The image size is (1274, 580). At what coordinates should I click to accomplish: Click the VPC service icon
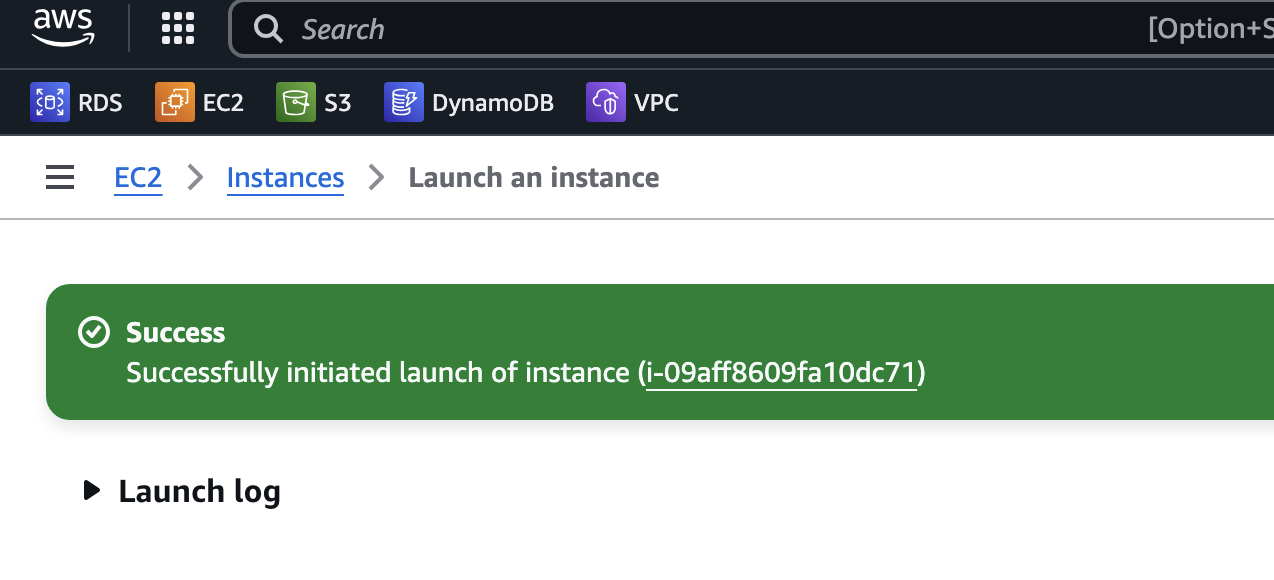(606, 102)
